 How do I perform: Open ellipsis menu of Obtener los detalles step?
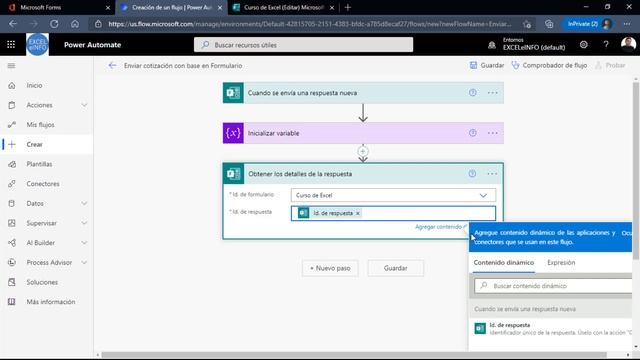(x=492, y=174)
